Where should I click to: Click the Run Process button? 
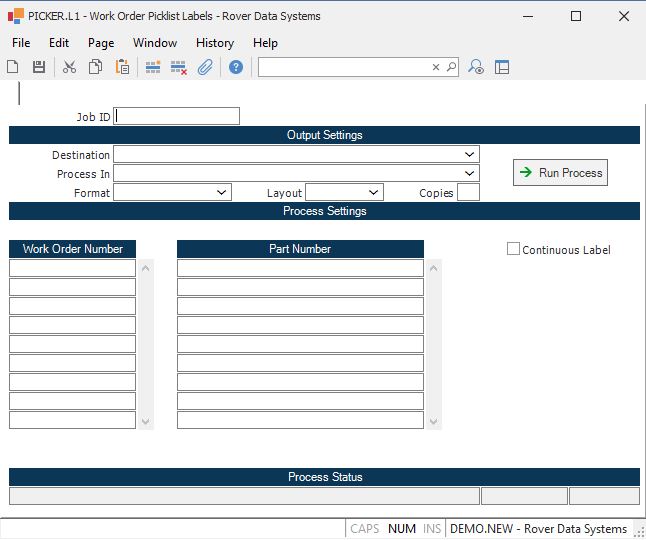tap(560, 173)
